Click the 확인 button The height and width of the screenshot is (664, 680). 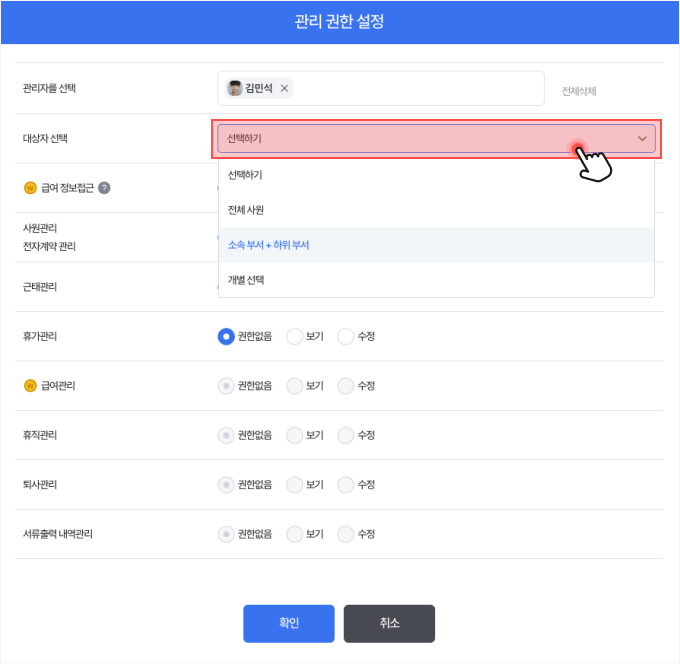[289, 623]
